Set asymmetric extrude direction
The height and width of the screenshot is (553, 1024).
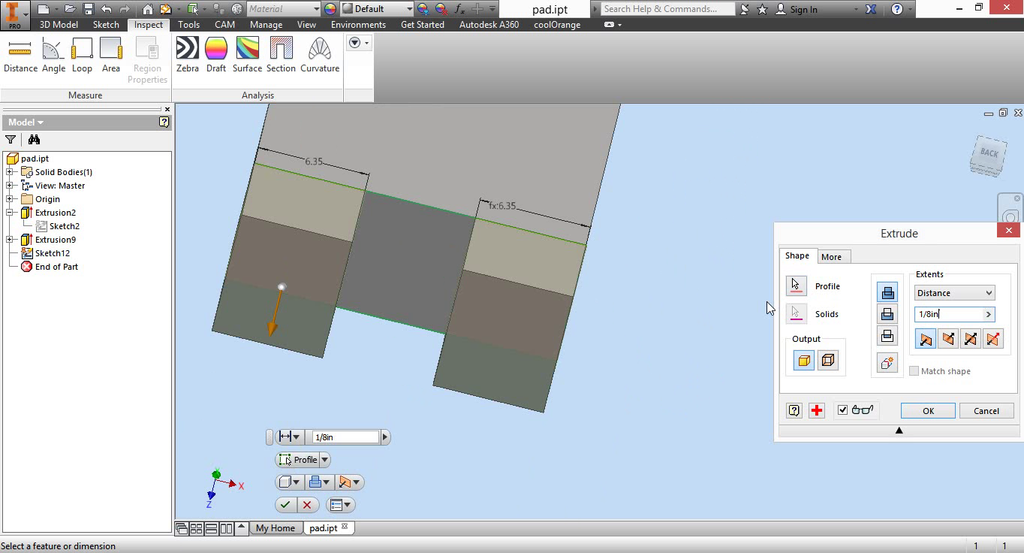click(993, 338)
